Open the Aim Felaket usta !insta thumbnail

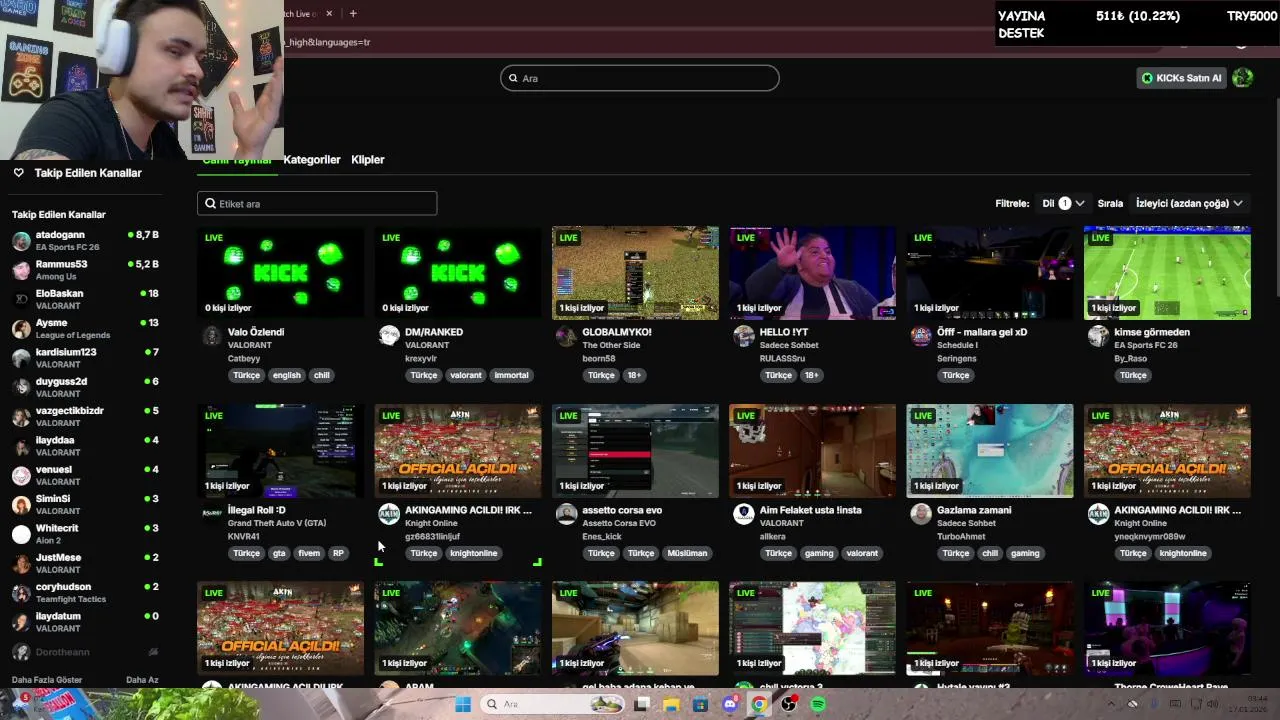(812, 451)
